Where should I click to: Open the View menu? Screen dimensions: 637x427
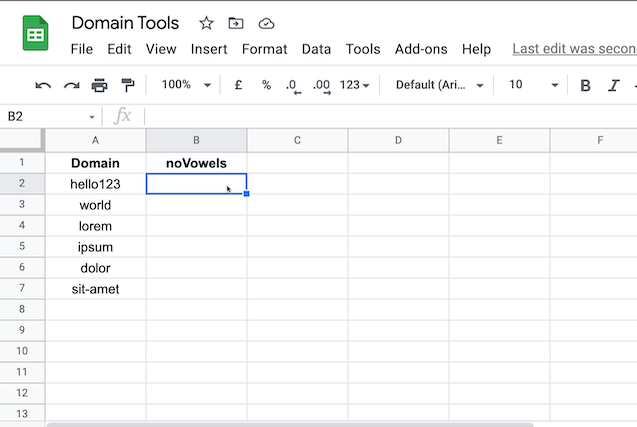161,49
